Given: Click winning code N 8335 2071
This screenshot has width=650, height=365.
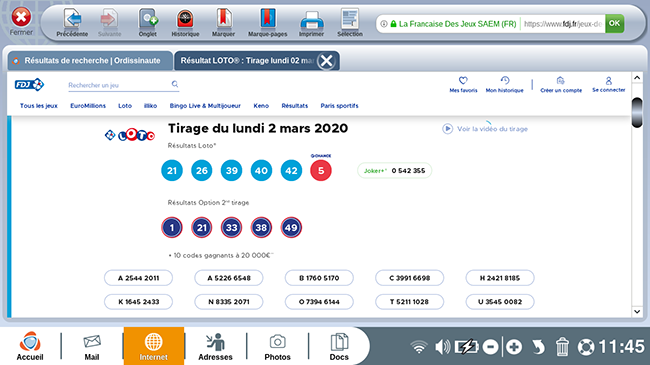Looking at the screenshot, I should click(x=229, y=302).
